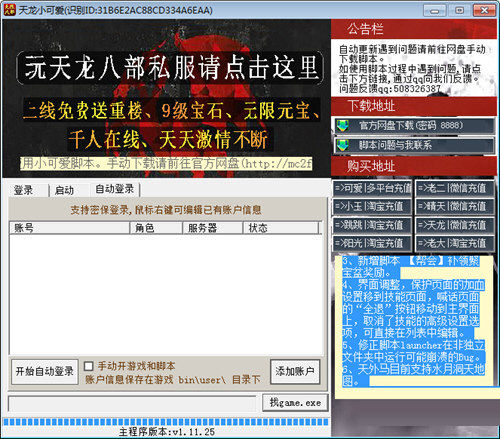This screenshot has height=439, width=500.
Task: Select the 自动登录 tab
Action: point(115,189)
